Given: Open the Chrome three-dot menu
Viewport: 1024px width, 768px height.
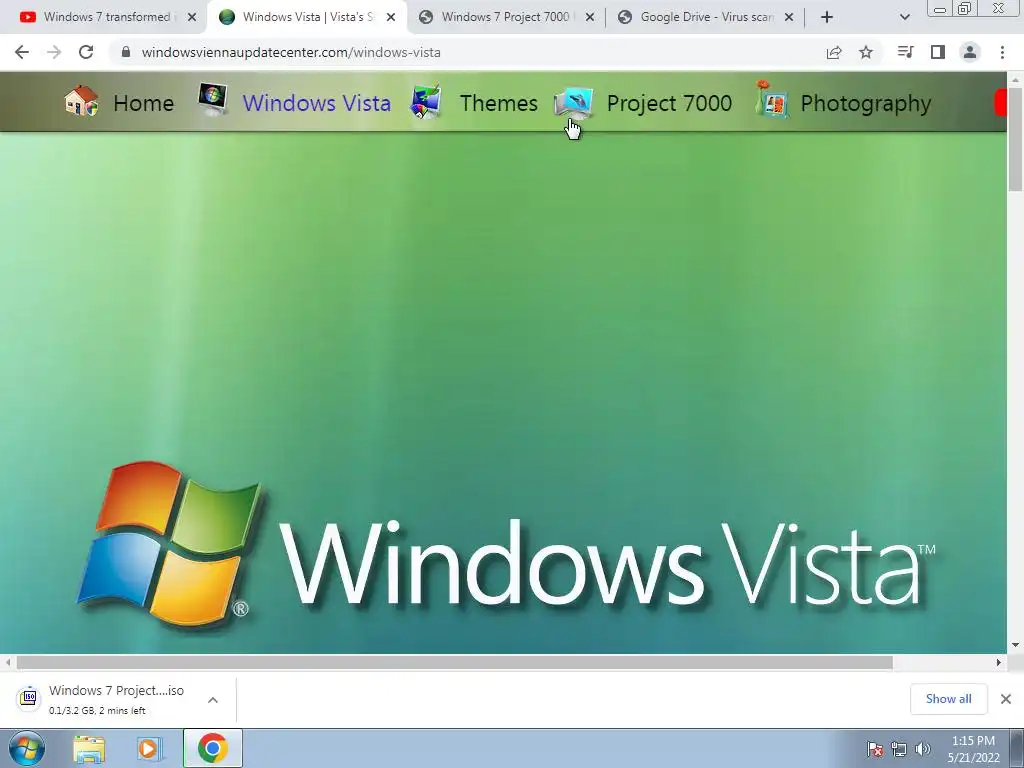Looking at the screenshot, I should (x=1002, y=52).
